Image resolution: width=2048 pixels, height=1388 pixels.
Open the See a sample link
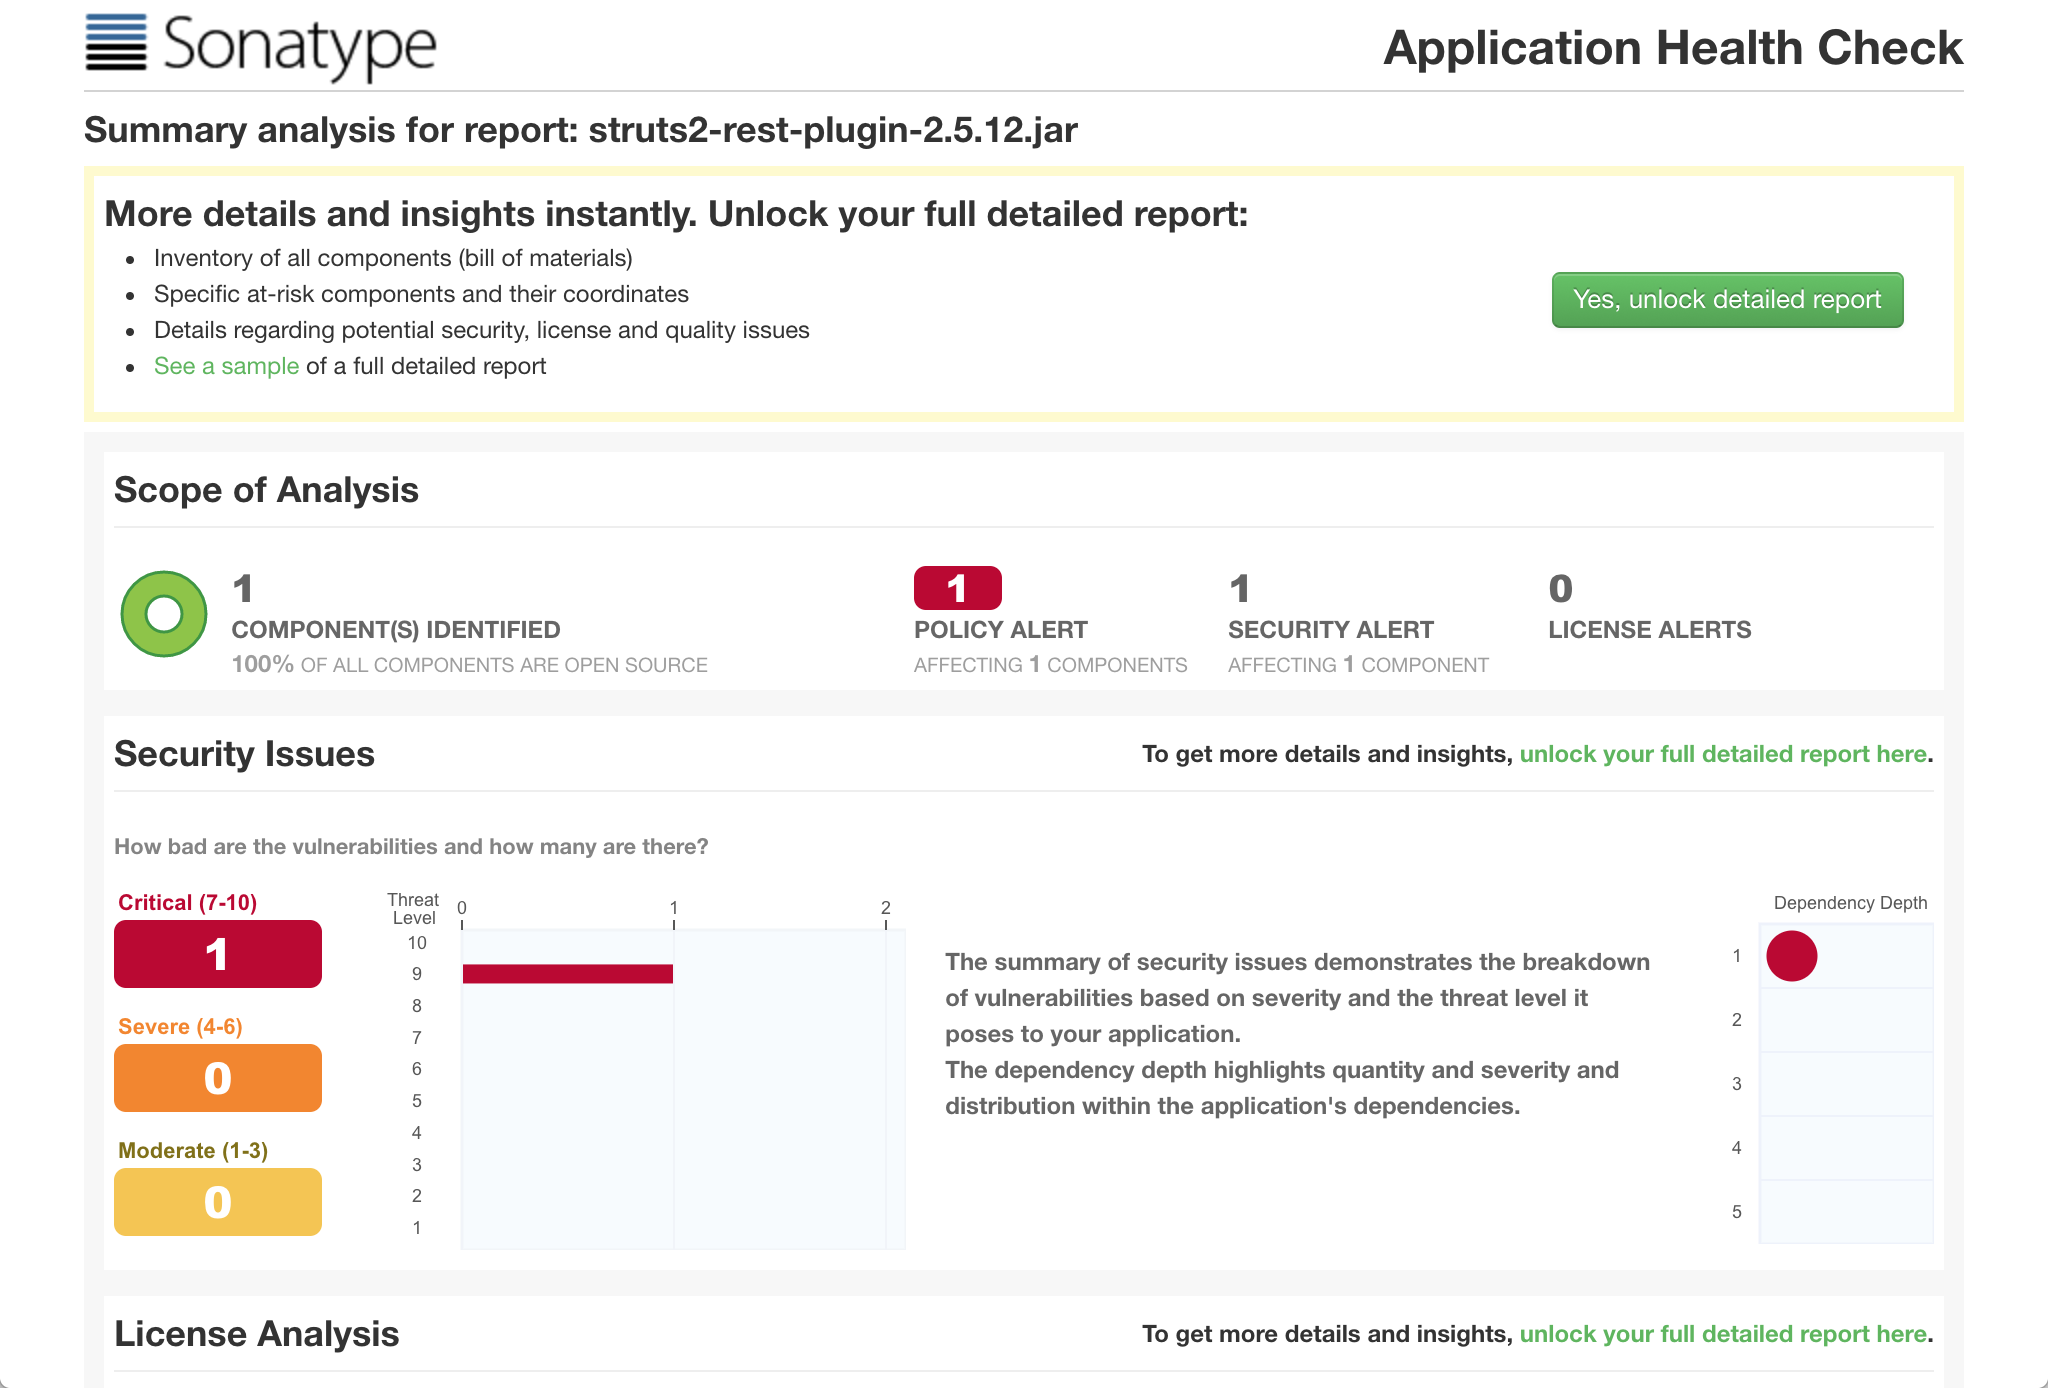point(225,366)
